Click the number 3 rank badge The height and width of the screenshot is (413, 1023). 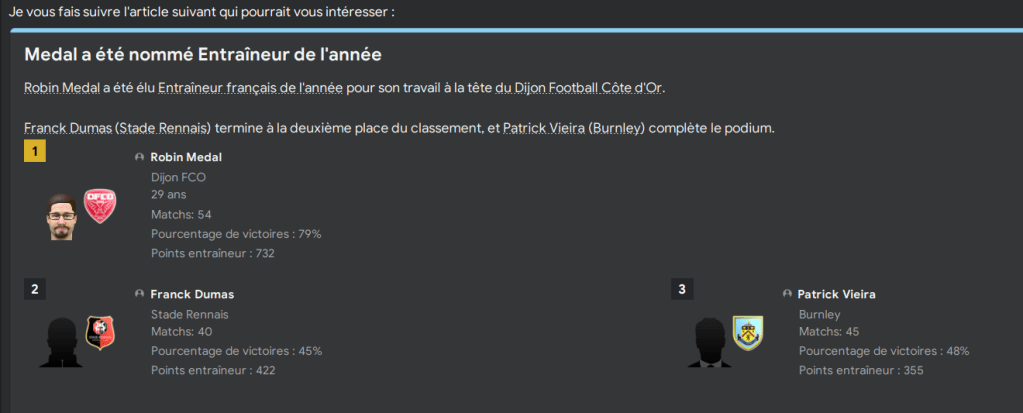(x=682, y=289)
